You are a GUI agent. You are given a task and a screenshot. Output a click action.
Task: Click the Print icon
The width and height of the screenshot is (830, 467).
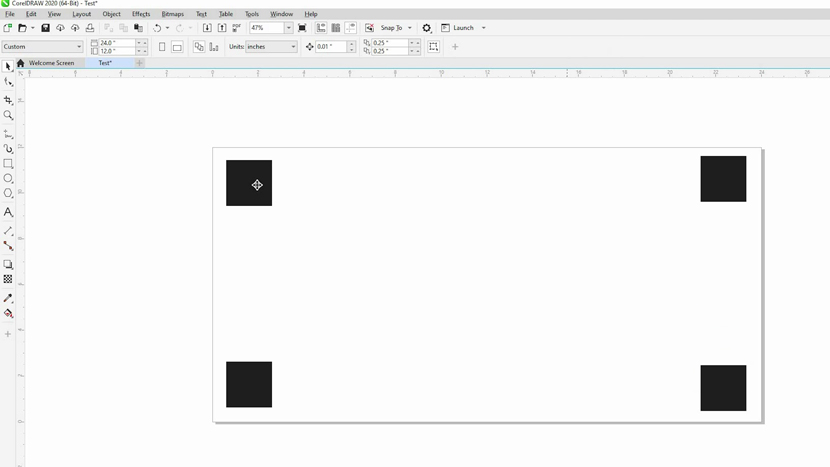[89, 28]
